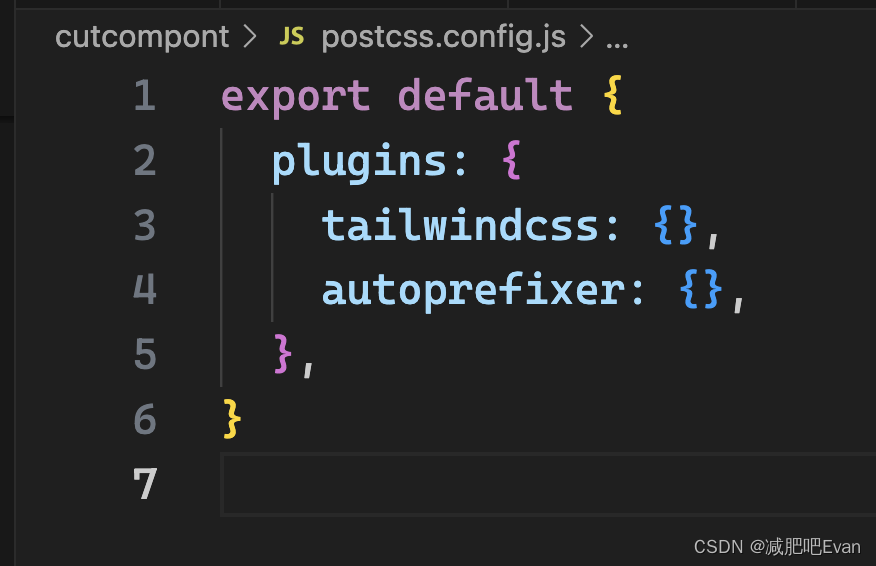This screenshot has height=566, width=876.
Task: Open postcss.config.js in the breadcrumb
Action: (444, 37)
